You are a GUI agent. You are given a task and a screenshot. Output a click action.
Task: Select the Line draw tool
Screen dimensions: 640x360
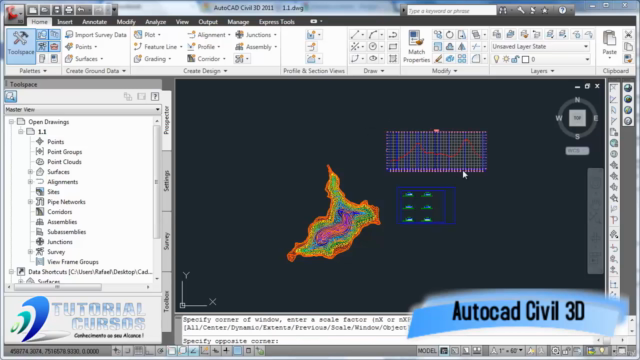coord(355,35)
